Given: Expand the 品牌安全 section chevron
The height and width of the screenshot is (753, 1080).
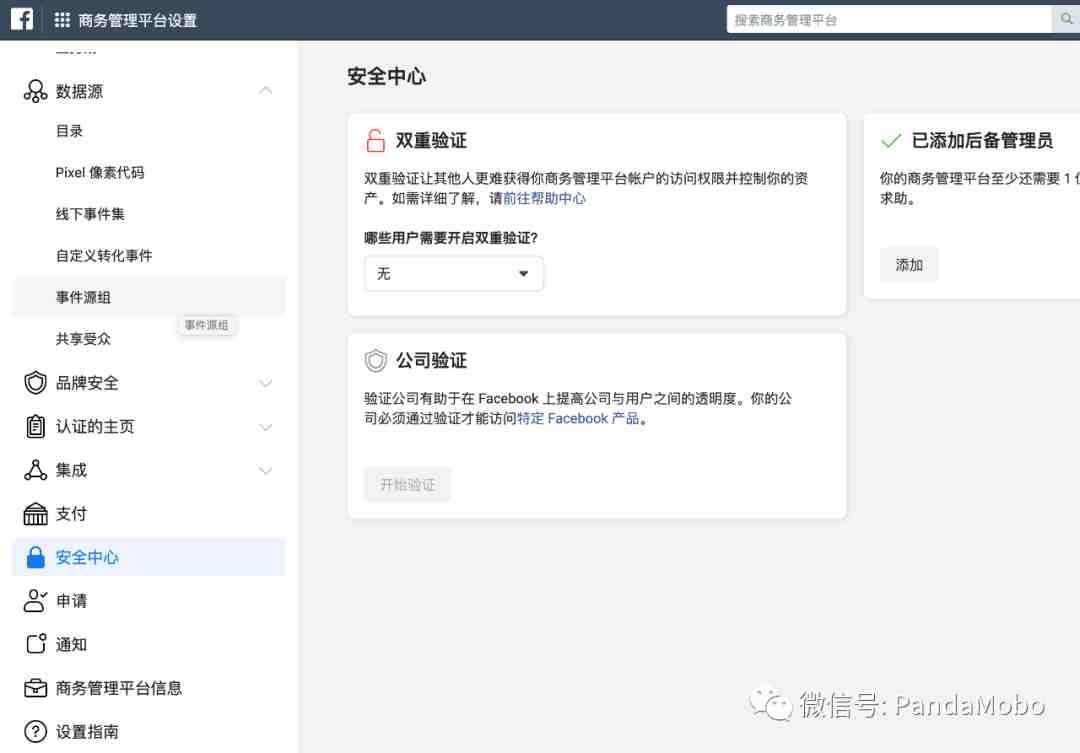Looking at the screenshot, I should pos(266,383).
